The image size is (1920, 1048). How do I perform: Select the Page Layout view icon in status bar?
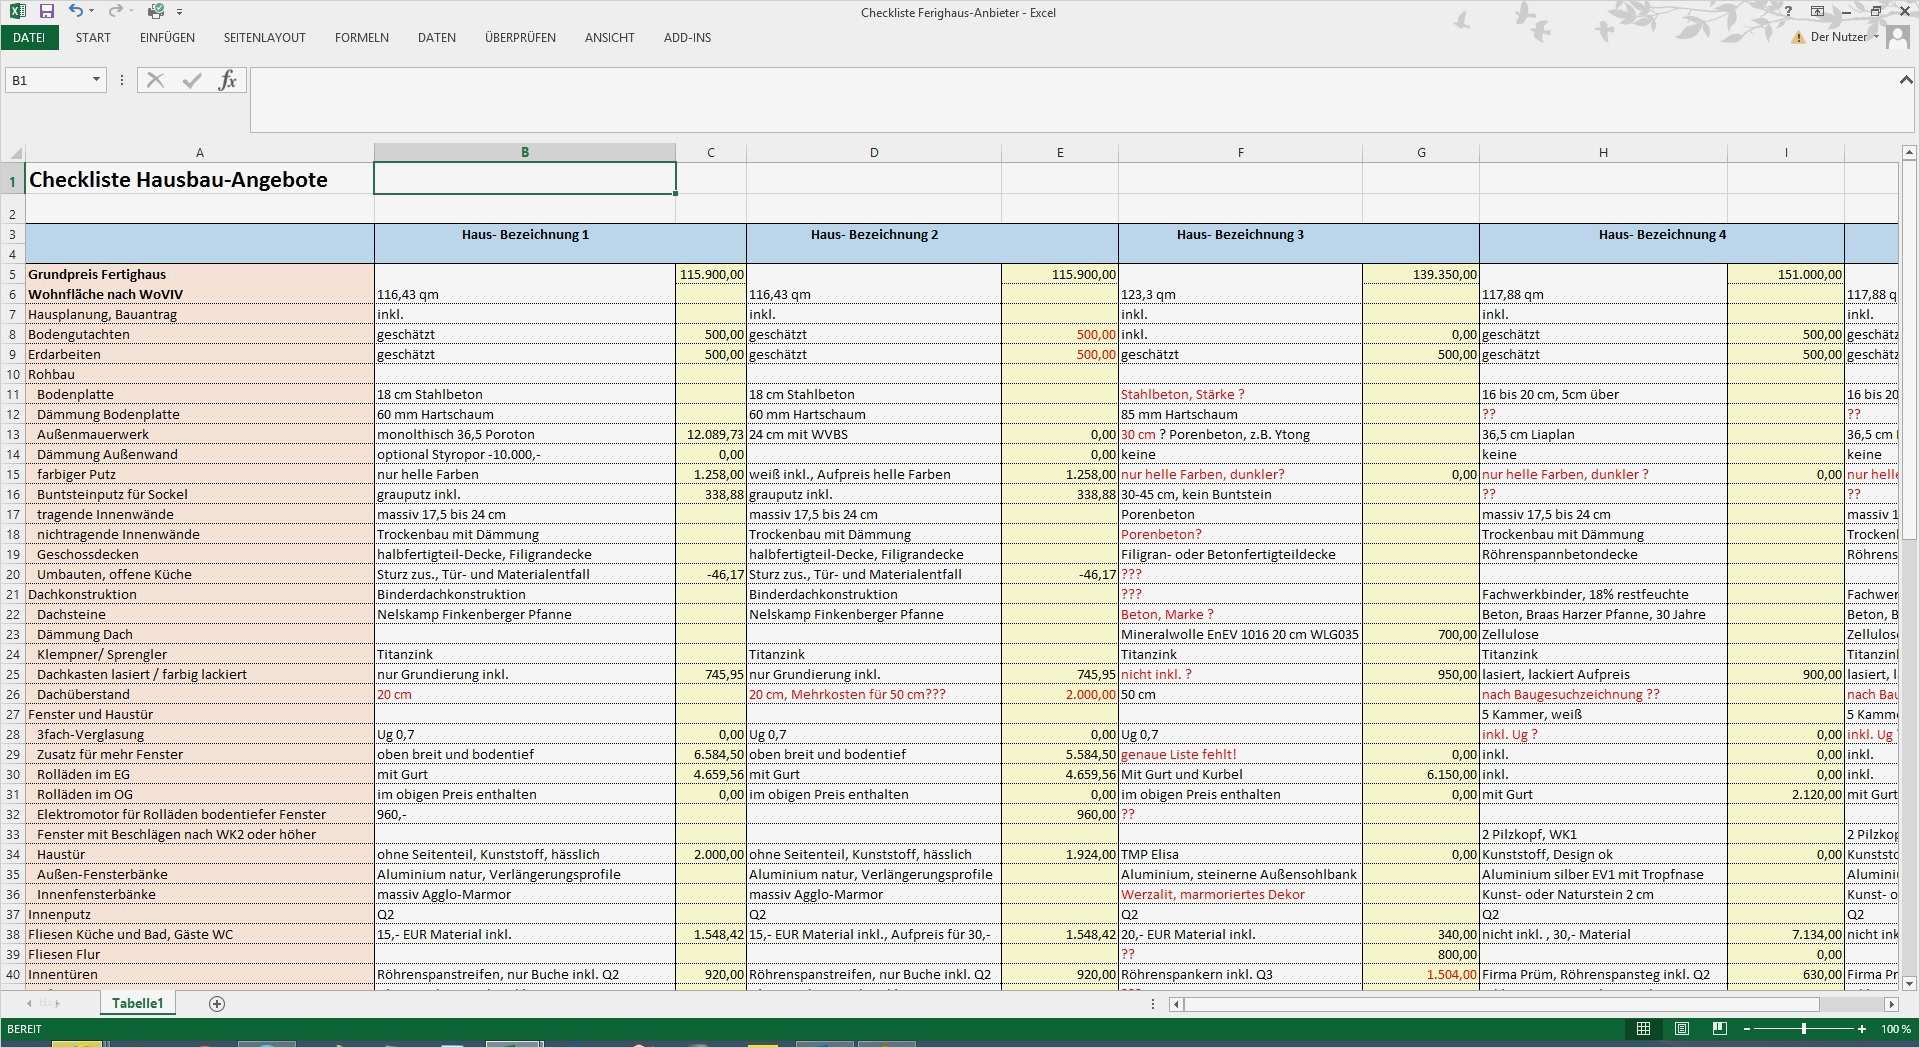pyautogui.click(x=1682, y=1029)
